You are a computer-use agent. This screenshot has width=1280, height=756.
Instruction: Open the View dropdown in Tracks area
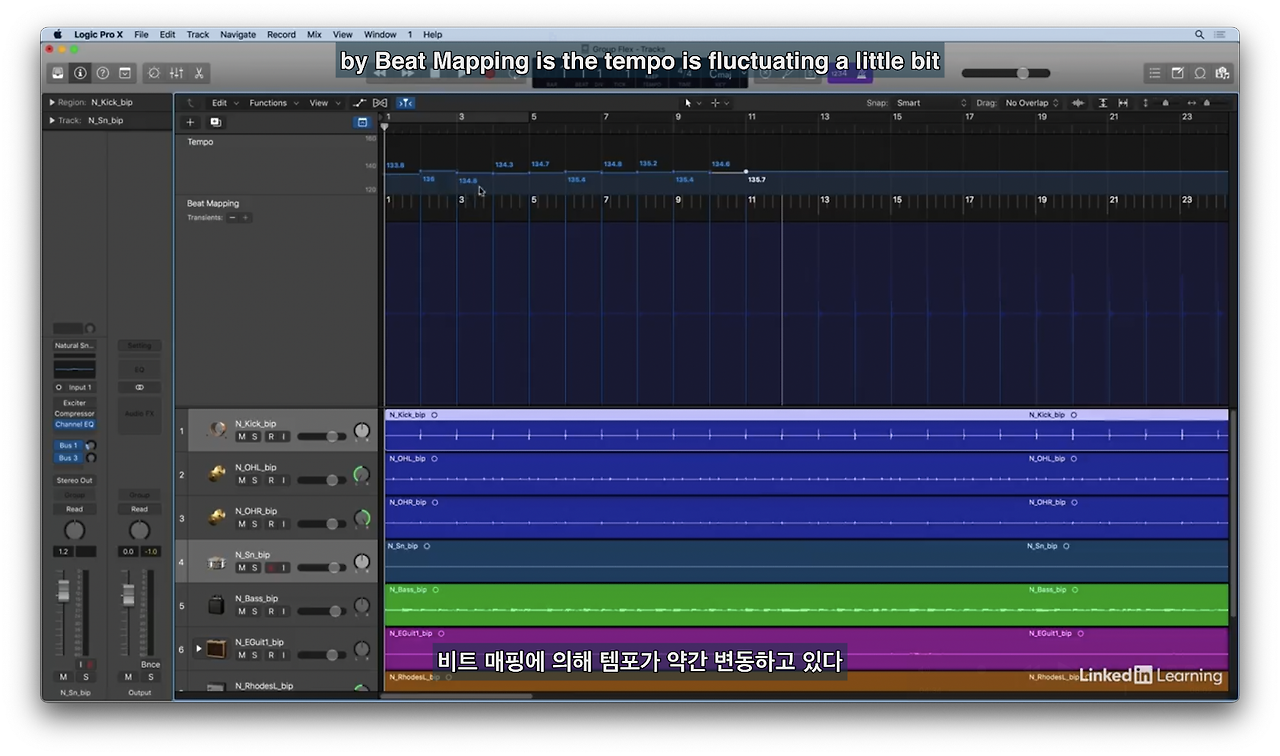pyautogui.click(x=323, y=103)
